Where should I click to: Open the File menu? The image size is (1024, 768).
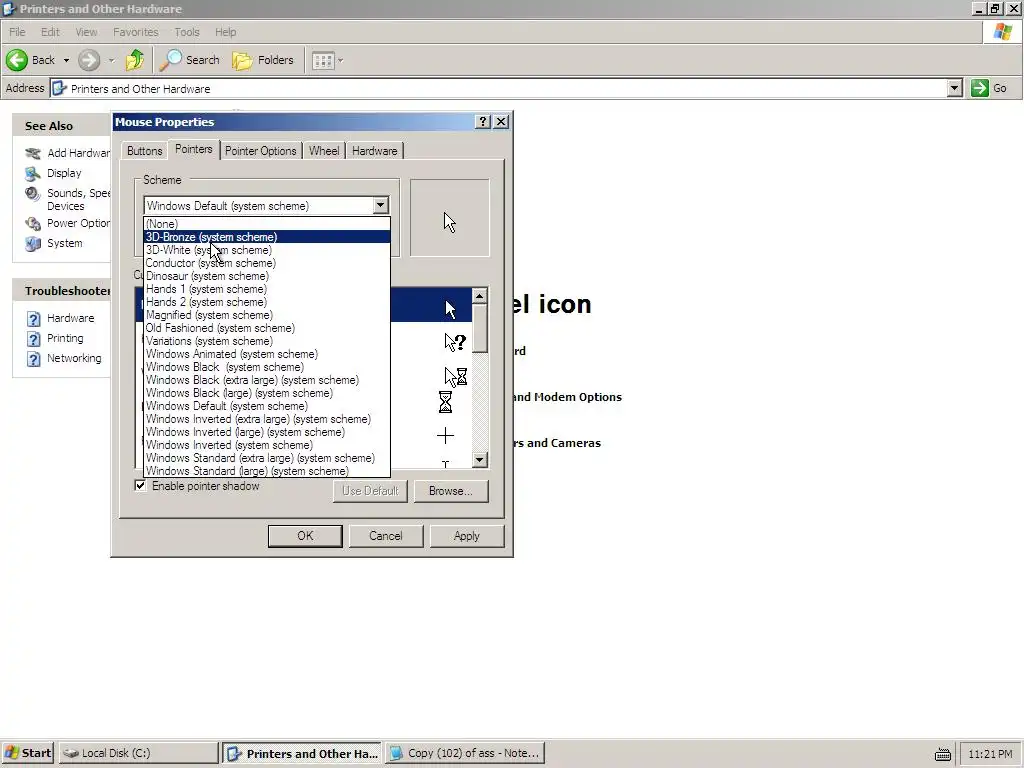[17, 32]
